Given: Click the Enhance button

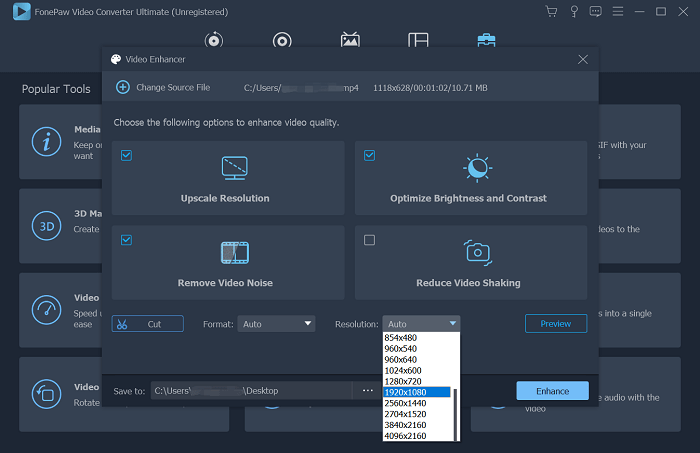Looking at the screenshot, I should click(552, 391).
